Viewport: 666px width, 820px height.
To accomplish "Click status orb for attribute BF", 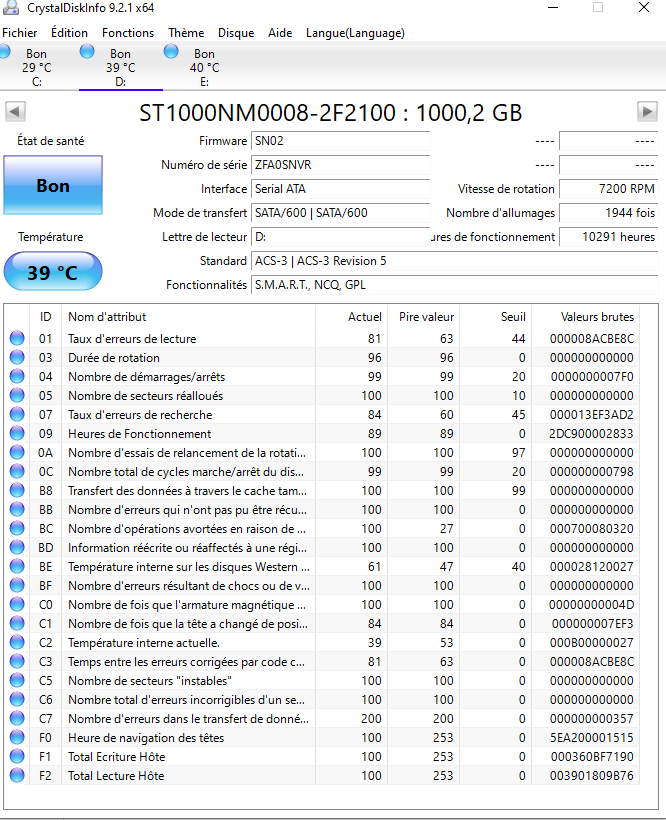I will [x=17, y=585].
